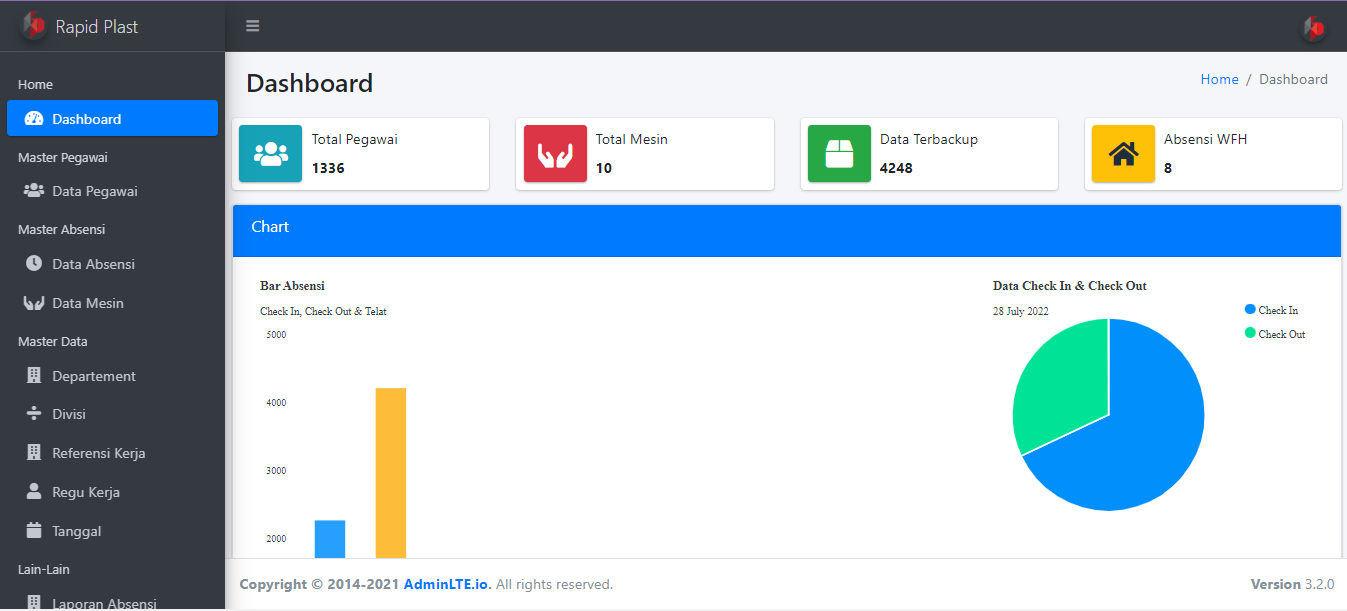Viewport: 1347px width, 611px height.
Task: Click the yellow Absensi WFH house icon
Action: click(x=1123, y=154)
